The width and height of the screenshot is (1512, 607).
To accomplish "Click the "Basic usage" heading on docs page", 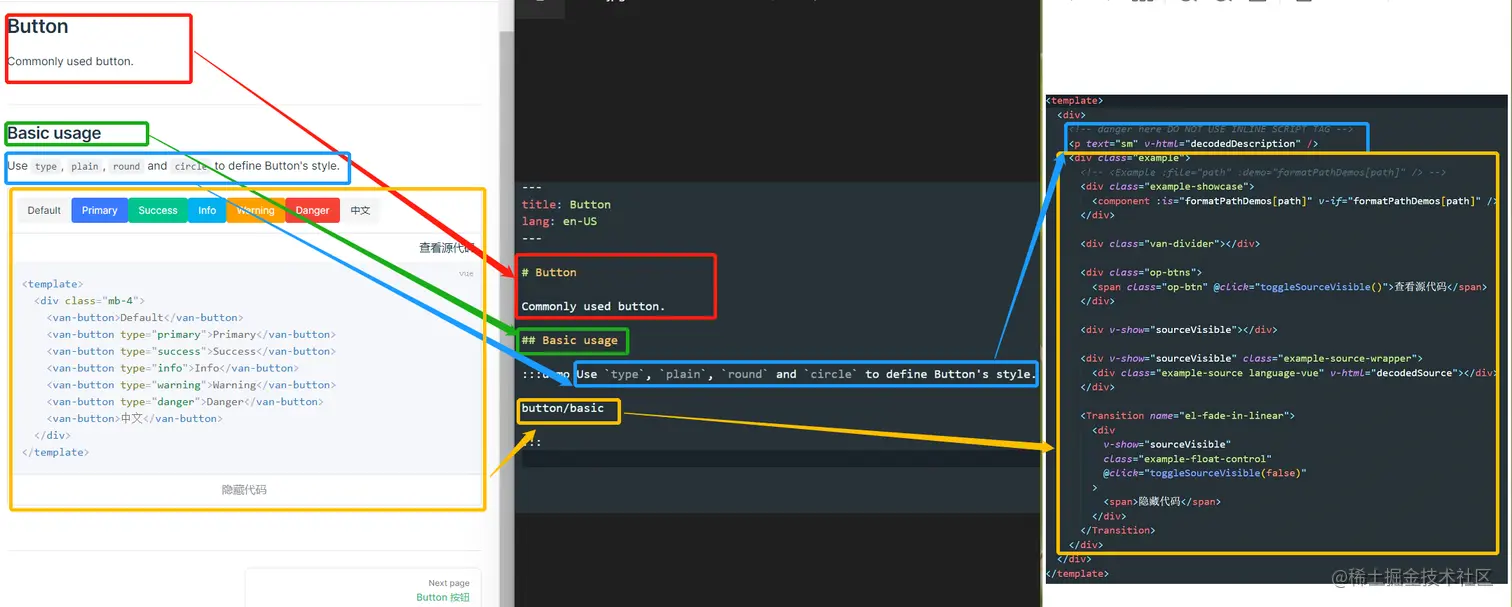I will [x=54, y=133].
